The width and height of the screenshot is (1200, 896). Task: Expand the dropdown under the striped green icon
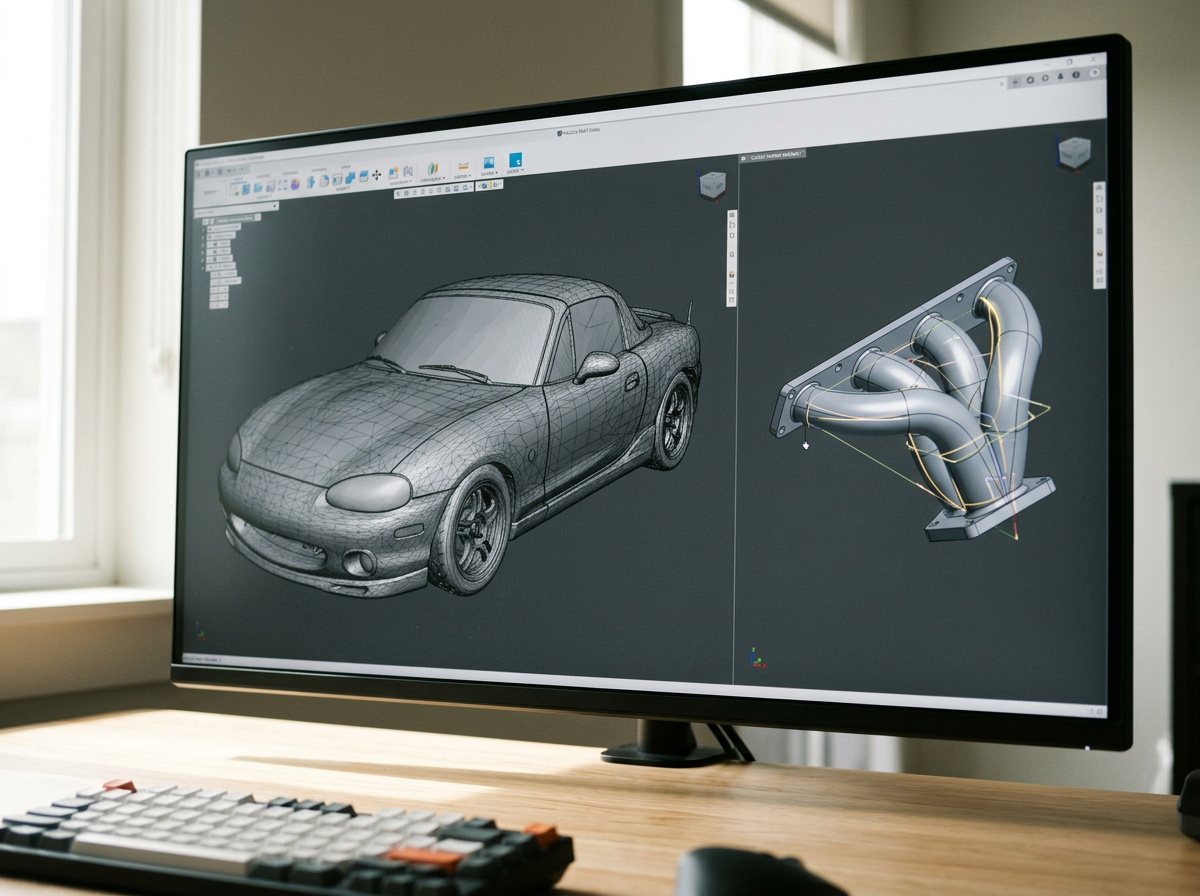(x=444, y=179)
